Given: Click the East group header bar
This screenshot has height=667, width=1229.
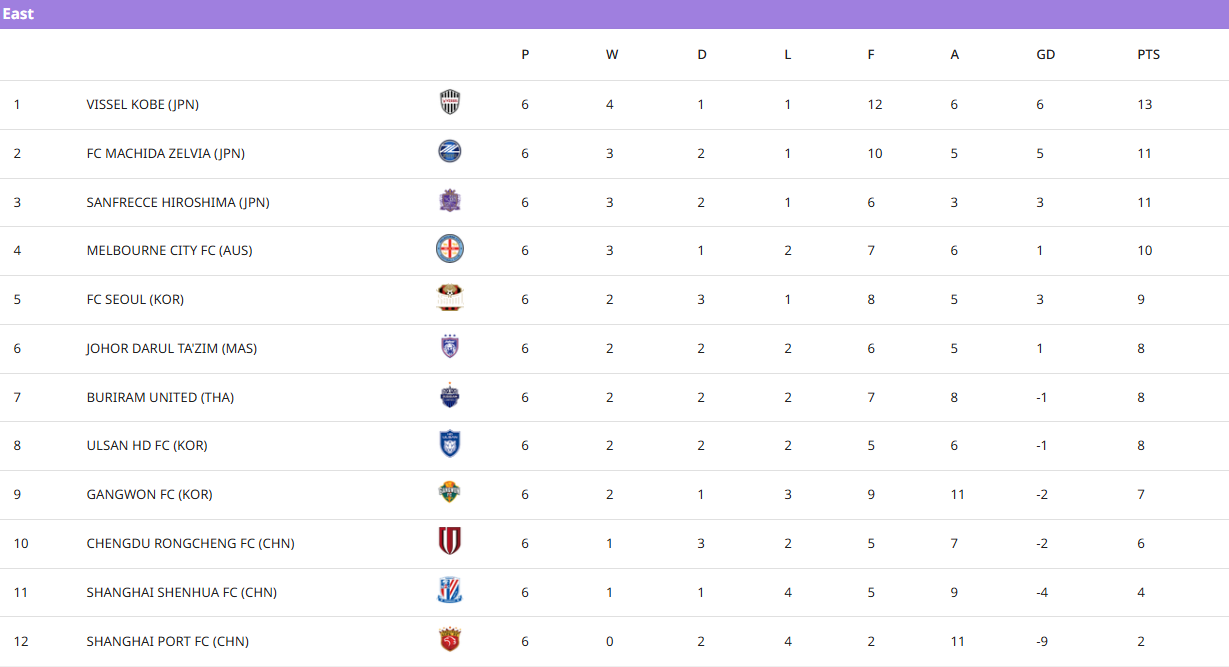Looking at the screenshot, I should pos(614,14).
